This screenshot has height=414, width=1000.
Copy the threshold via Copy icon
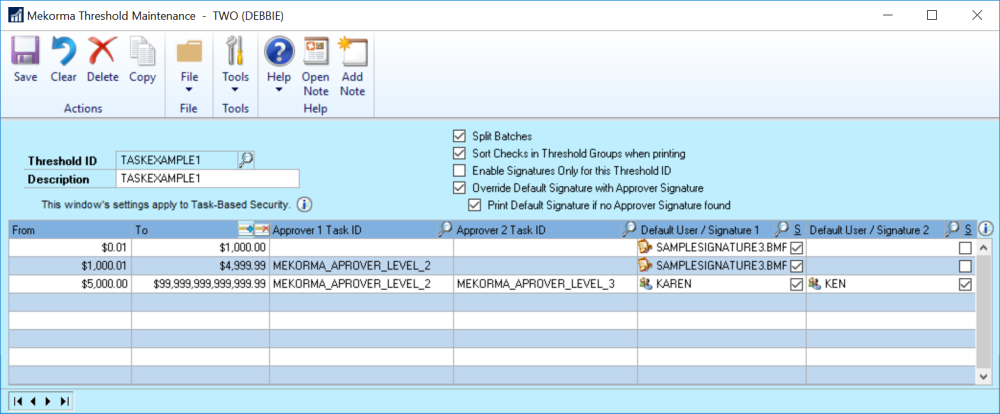pyautogui.click(x=142, y=60)
